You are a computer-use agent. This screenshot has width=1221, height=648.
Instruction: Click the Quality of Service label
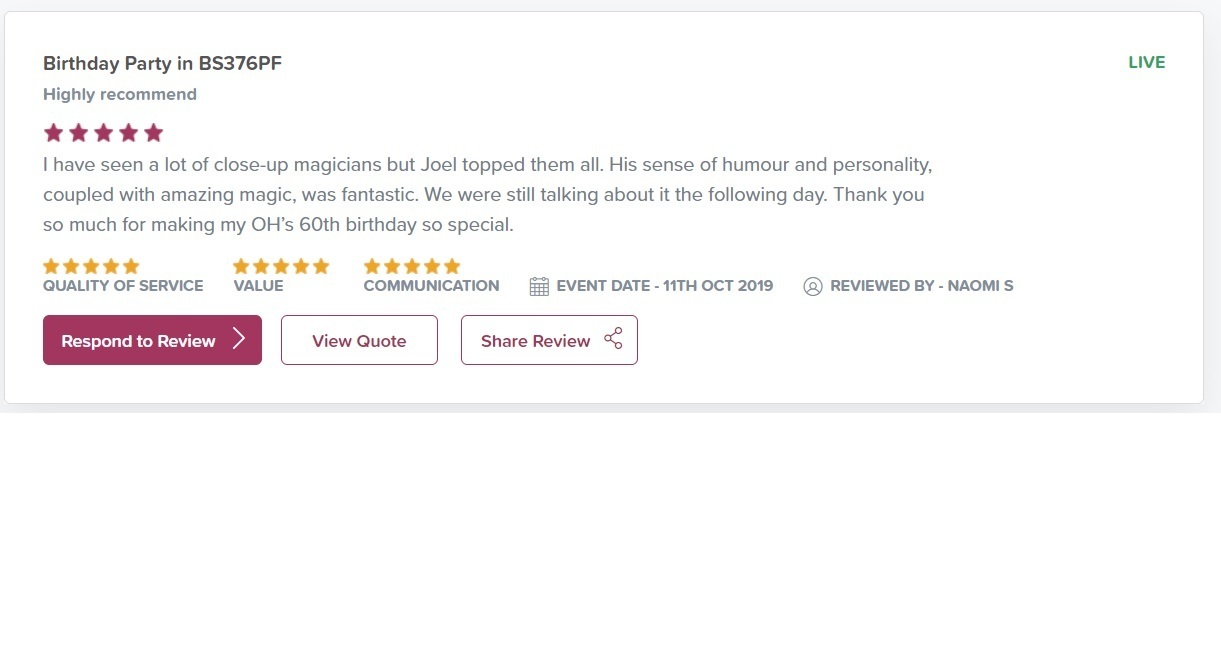[123, 286]
